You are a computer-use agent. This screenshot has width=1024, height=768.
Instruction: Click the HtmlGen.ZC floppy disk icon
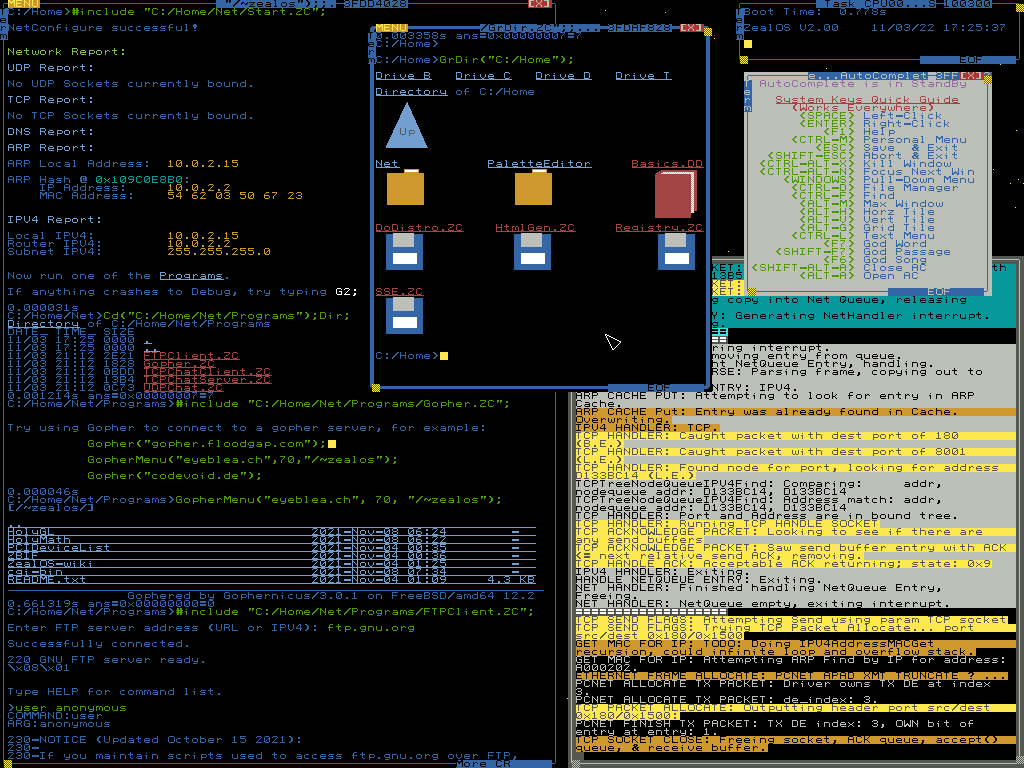[532, 251]
